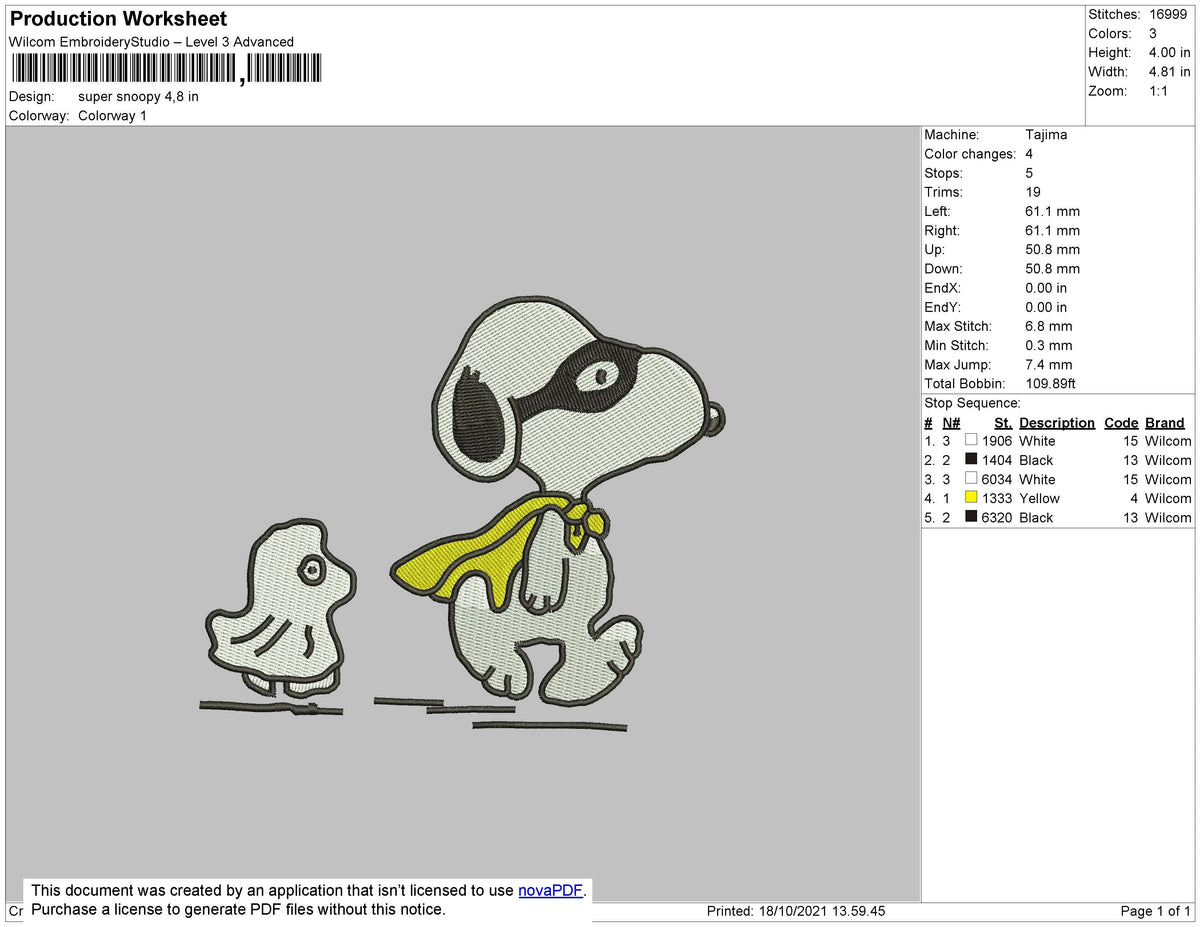This screenshot has height=927, width=1200.
Task: Click the White 6034 thread swatch
Action: point(970,478)
